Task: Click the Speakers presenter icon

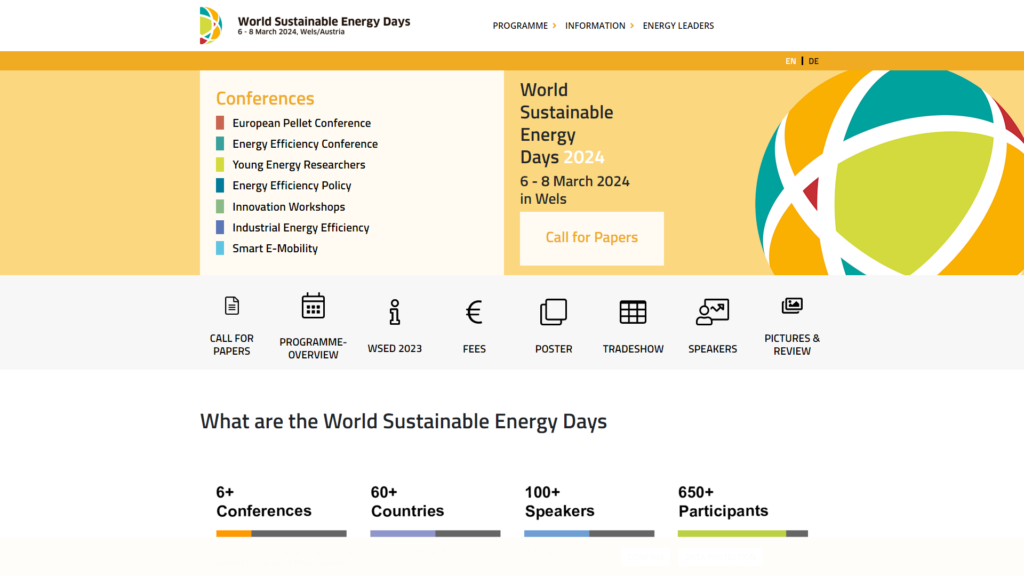Action: click(712, 312)
